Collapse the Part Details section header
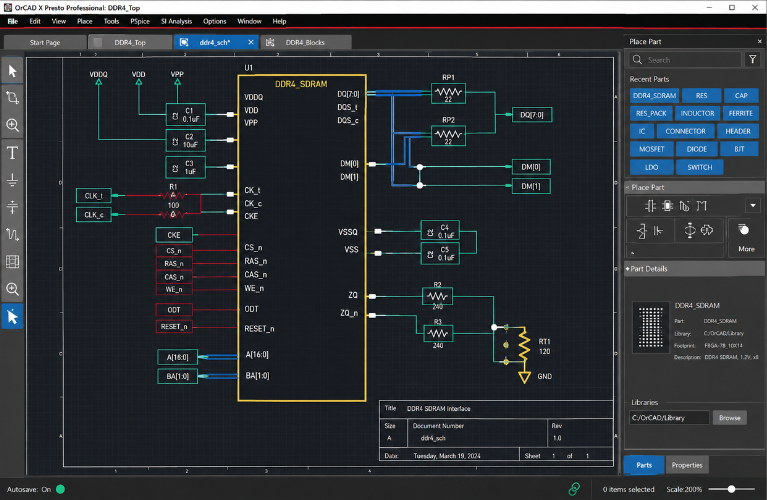Image resolution: width=767 pixels, height=500 pixels. [x=695, y=269]
